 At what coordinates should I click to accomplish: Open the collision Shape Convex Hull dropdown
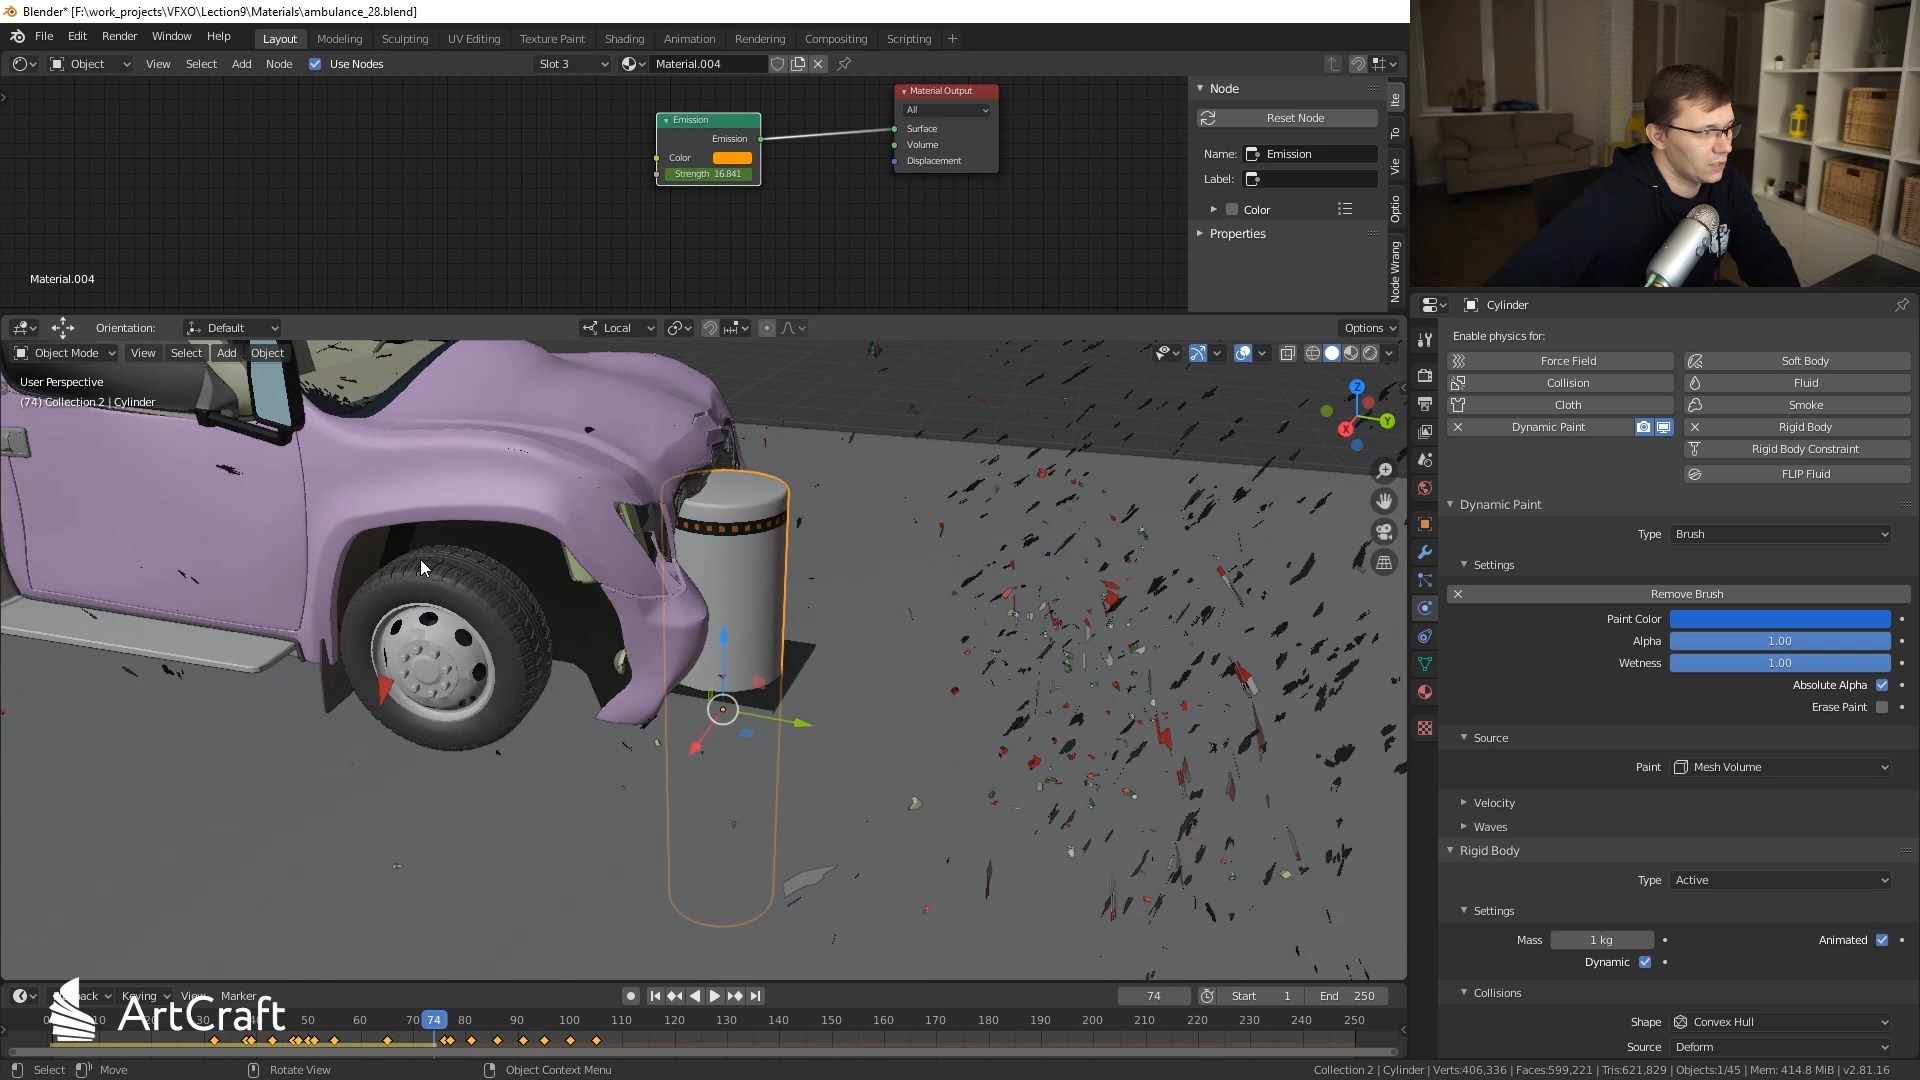click(x=1781, y=1022)
